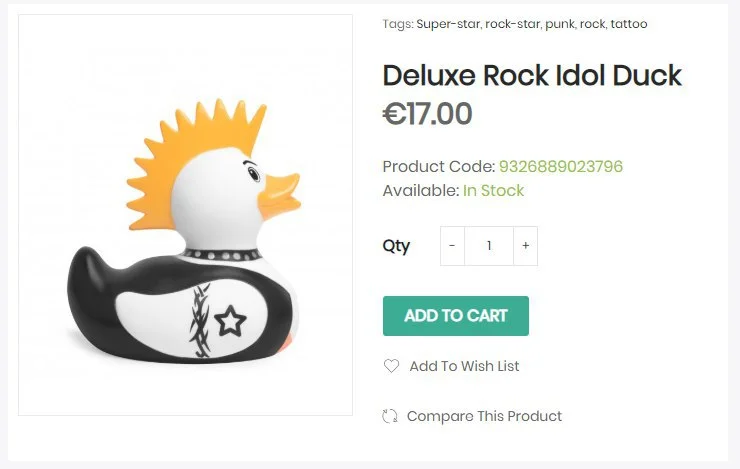Select the standalone rock tag
This screenshot has width=740, height=469.
[592, 24]
